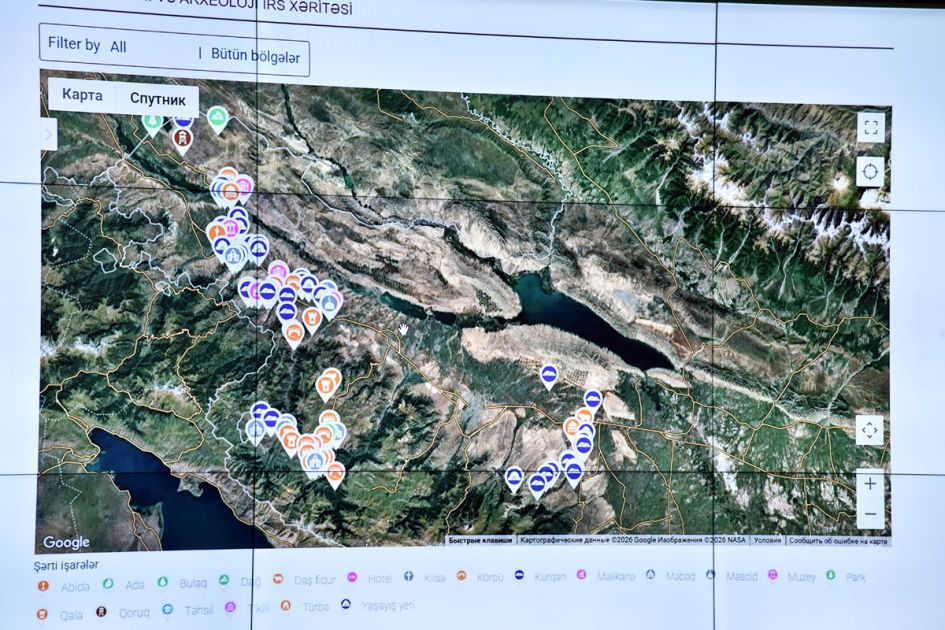Image resolution: width=945 pixels, height=630 pixels.
Task: Open the Google logo link on map
Action: (66, 543)
